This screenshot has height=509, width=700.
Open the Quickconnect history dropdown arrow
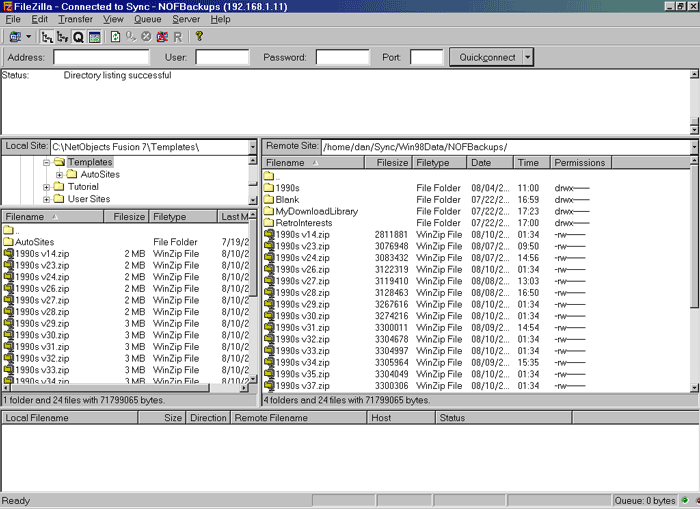528,57
